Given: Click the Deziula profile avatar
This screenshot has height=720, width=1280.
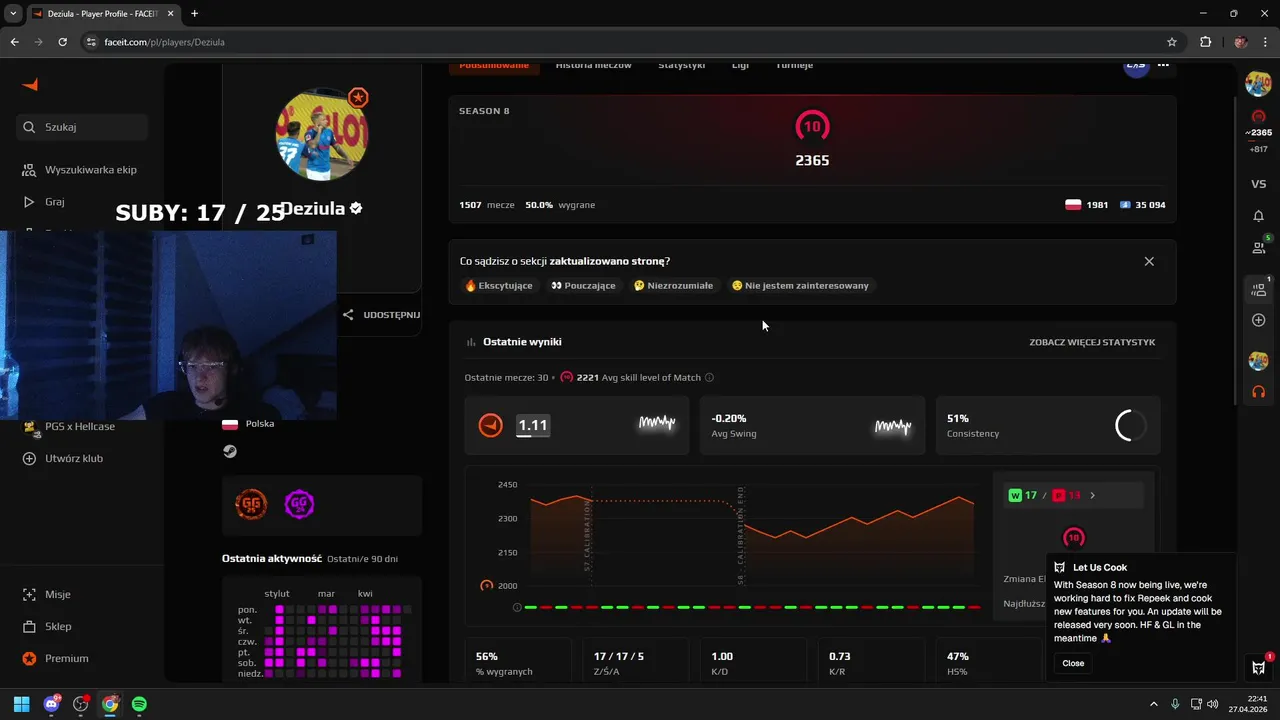Looking at the screenshot, I should click(322, 134).
